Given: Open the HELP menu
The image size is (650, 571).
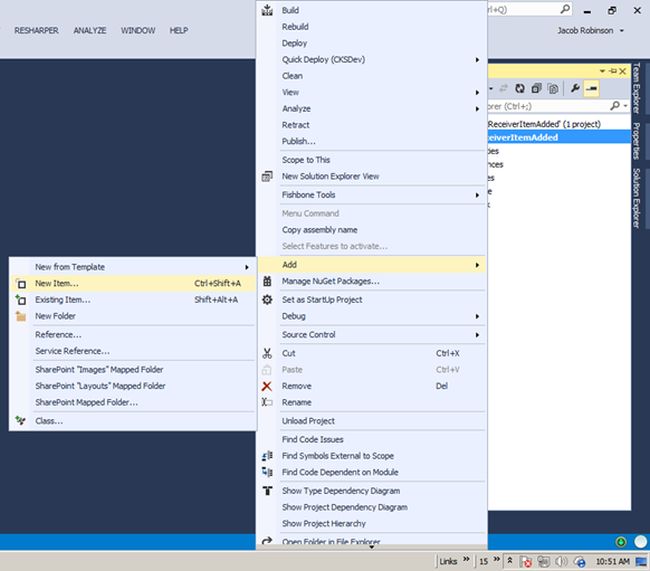Looking at the screenshot, I should tap(179, 31).
